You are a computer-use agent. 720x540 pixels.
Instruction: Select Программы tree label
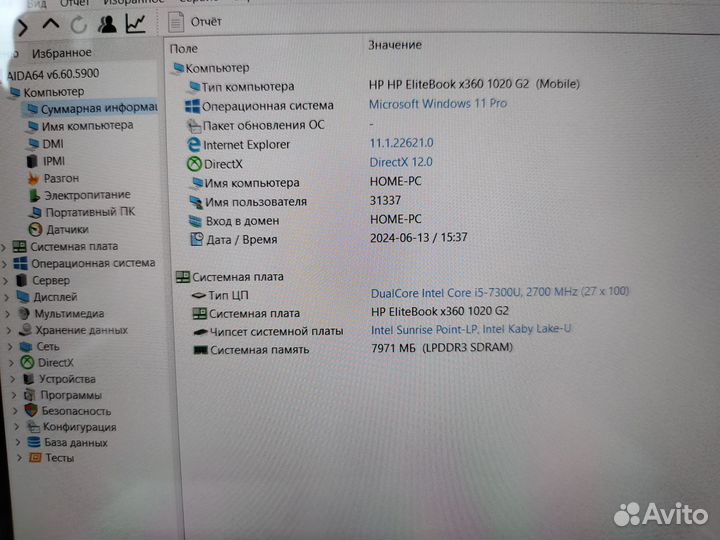[x=71, y=395]
